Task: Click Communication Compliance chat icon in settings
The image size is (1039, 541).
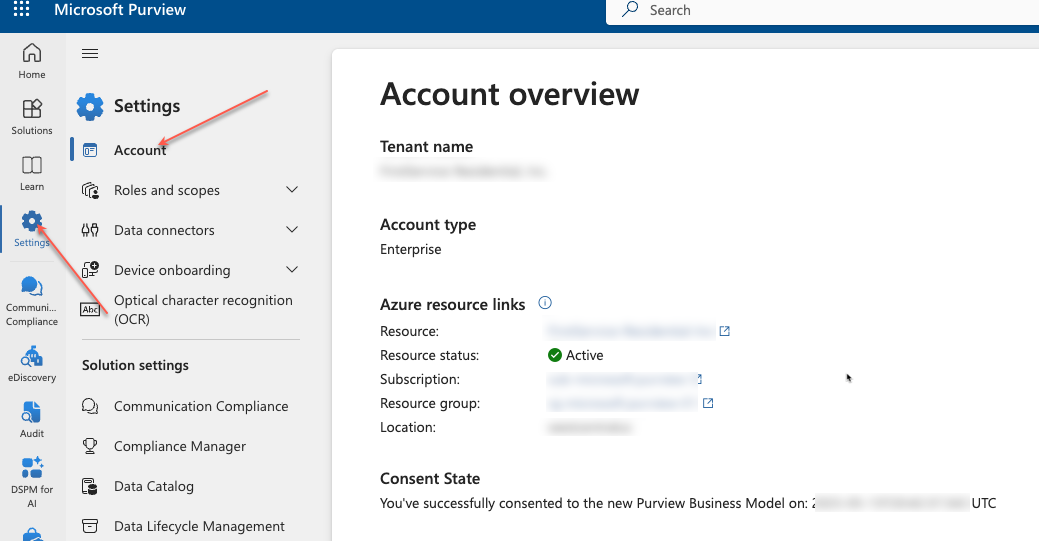Action: [90, 406]
